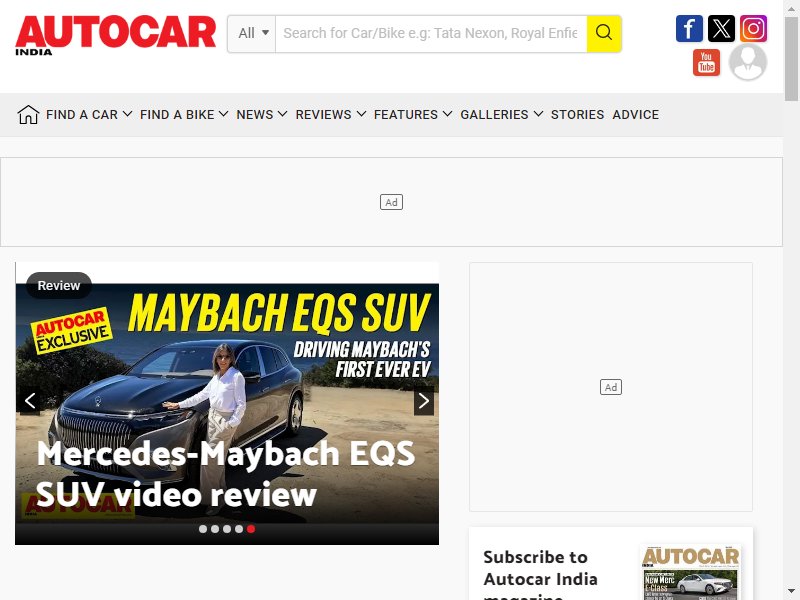Click the Ad label in the top banner
The height and width of the screenshot is (600, 800).
coord(391,202)
